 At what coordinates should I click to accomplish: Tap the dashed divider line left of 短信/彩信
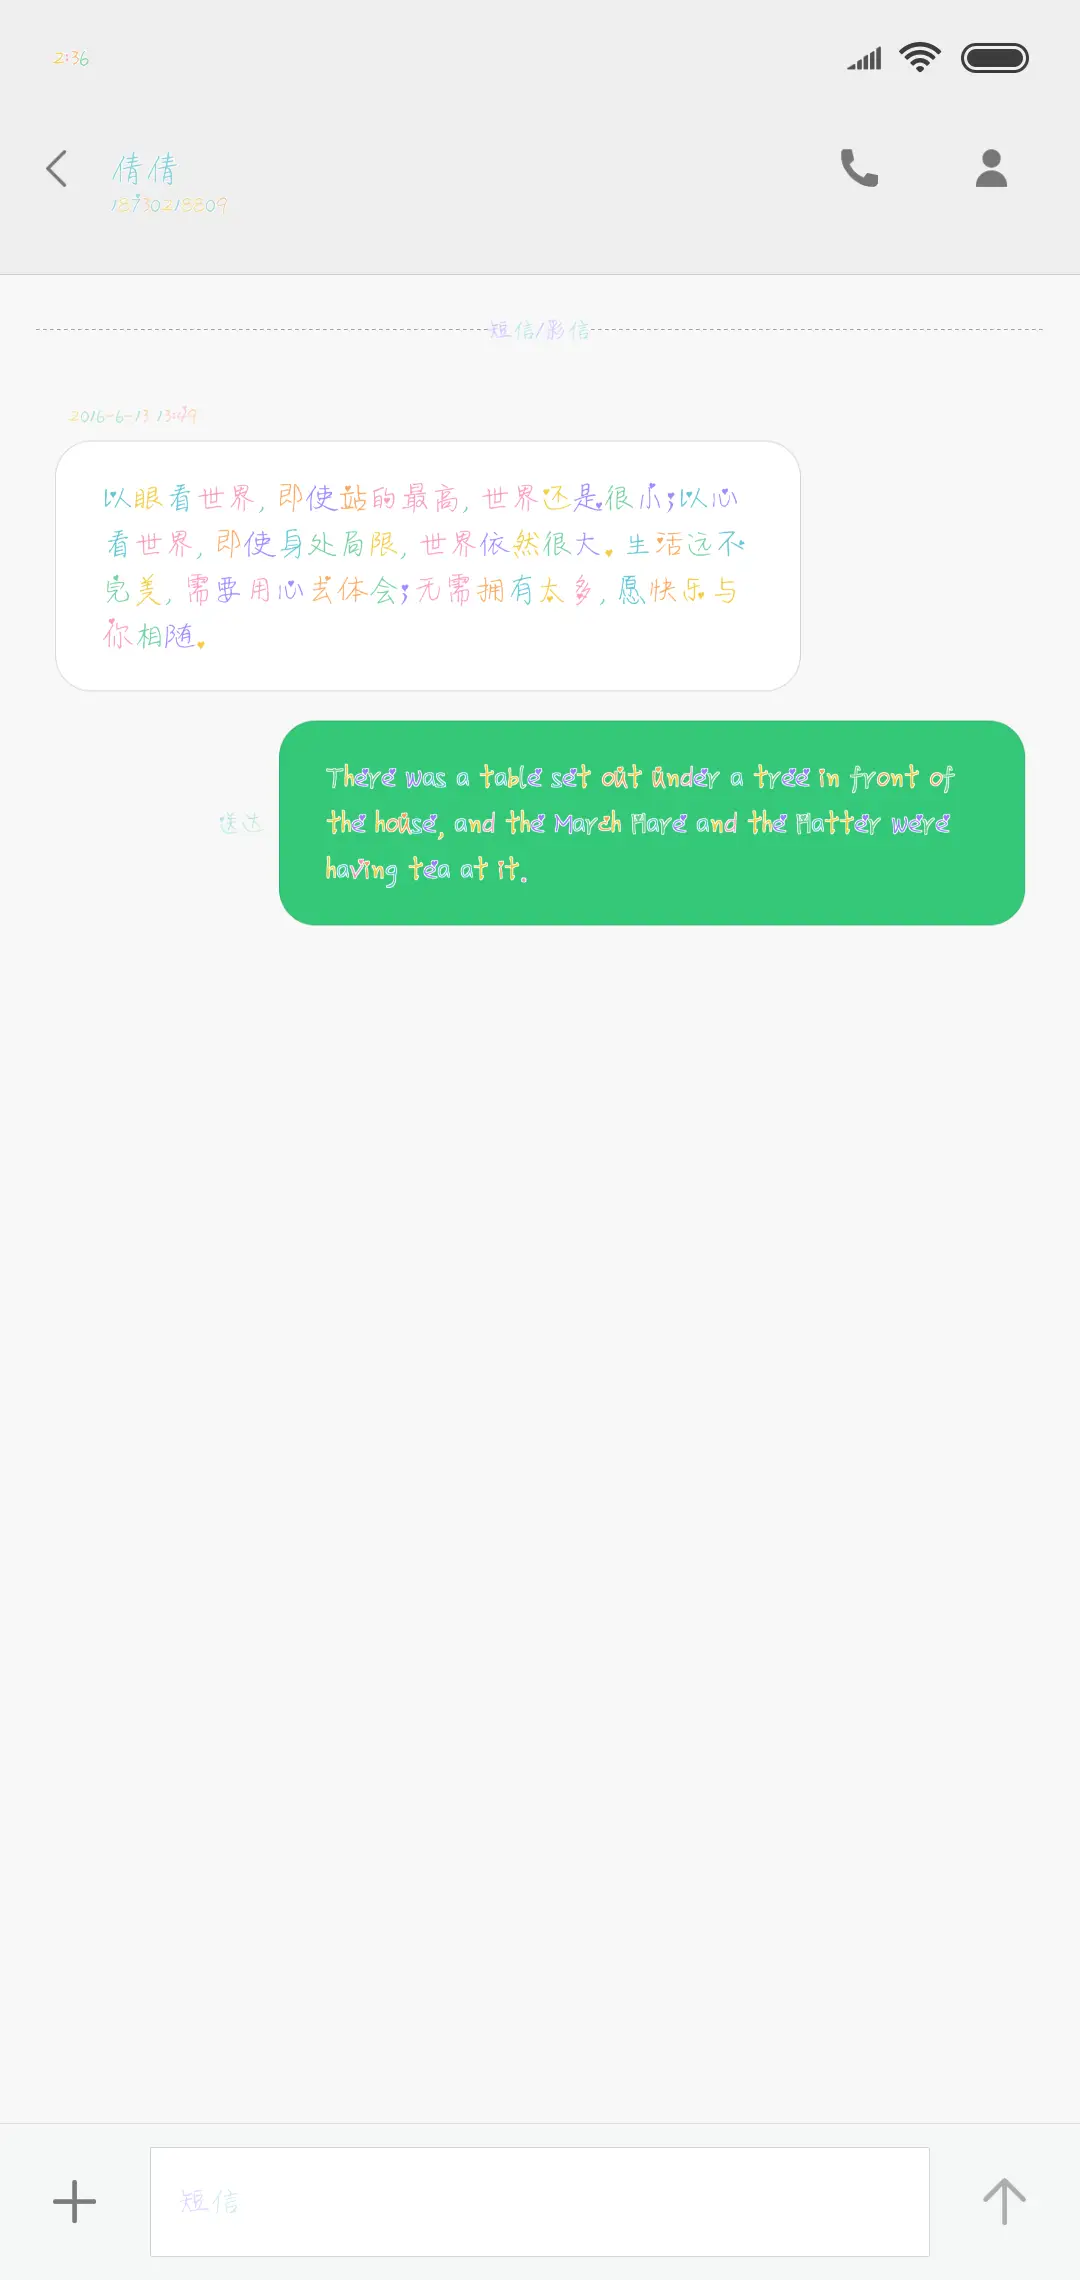[262, 329]
